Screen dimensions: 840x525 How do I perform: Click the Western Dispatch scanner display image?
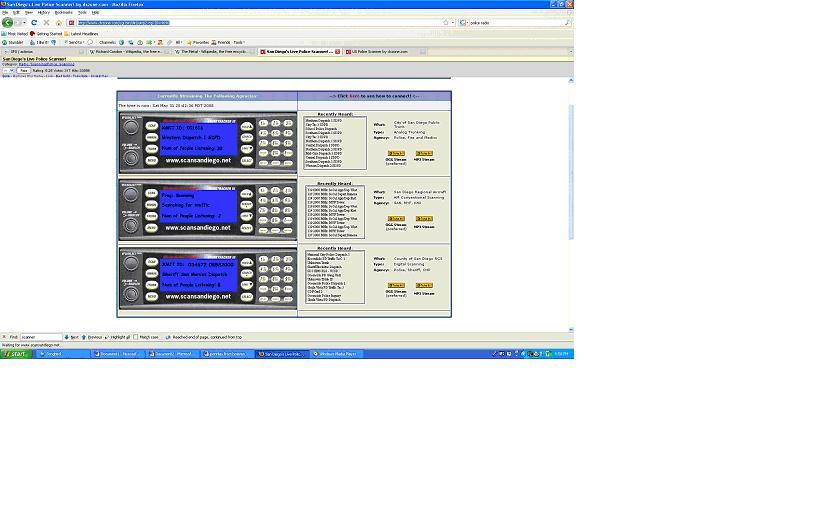coord(207,142)
